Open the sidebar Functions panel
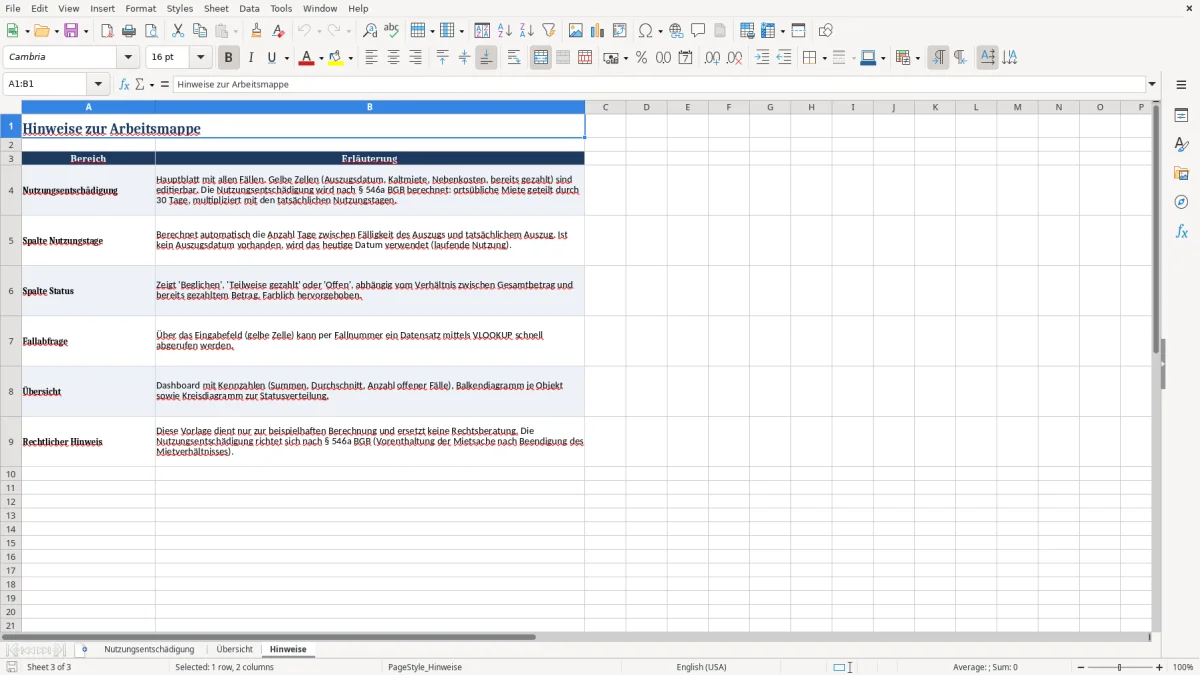The image size is (1200, 675). click(1181, 231)
